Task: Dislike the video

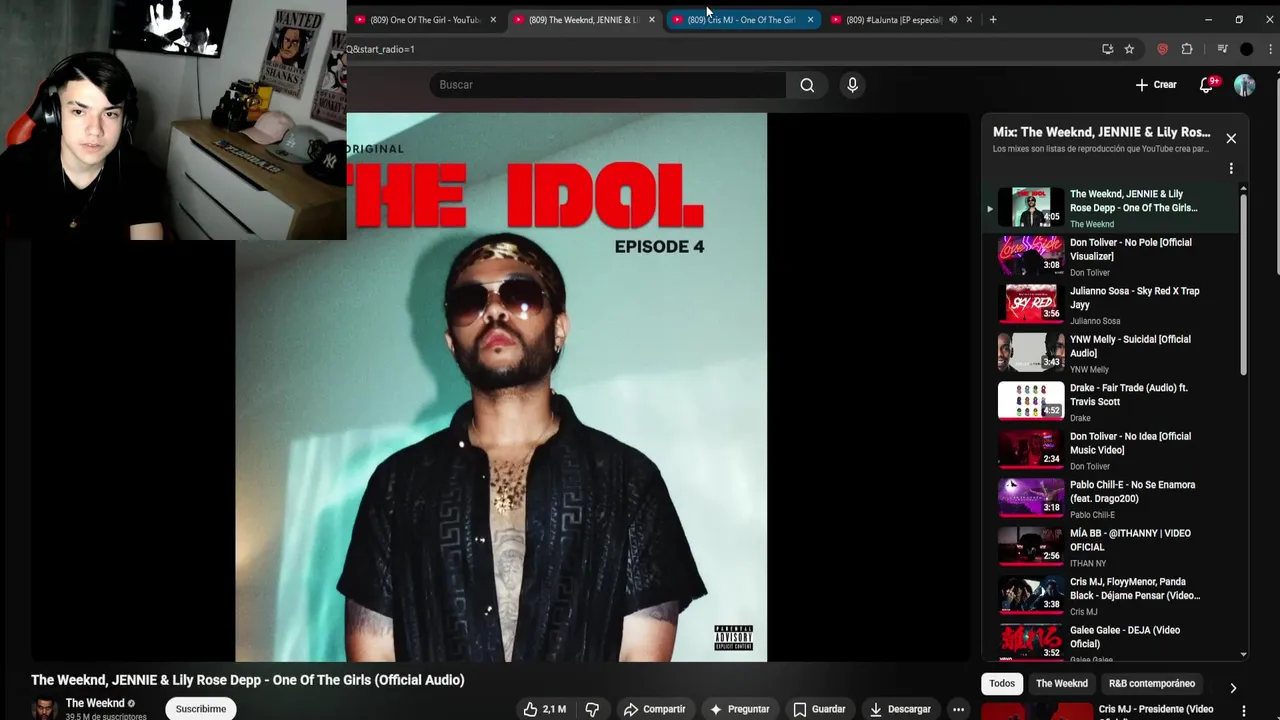Action: (x=592, y=709)
